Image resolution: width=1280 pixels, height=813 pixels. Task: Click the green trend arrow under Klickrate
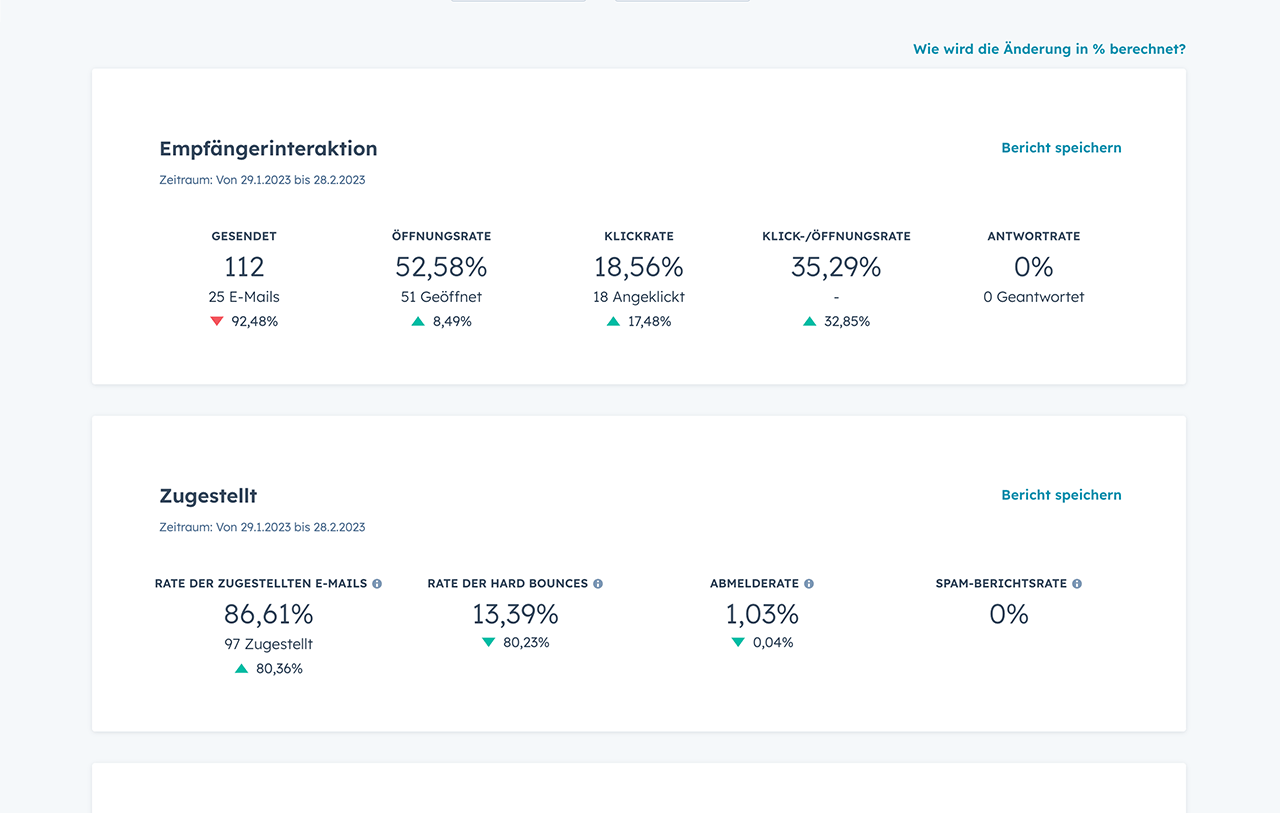(x=613, y=321)
